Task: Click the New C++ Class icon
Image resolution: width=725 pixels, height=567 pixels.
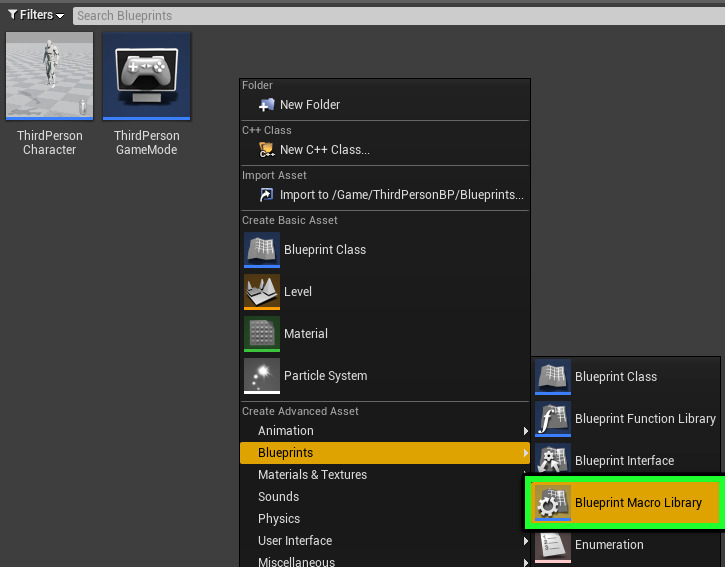Action: click(266, 150)
